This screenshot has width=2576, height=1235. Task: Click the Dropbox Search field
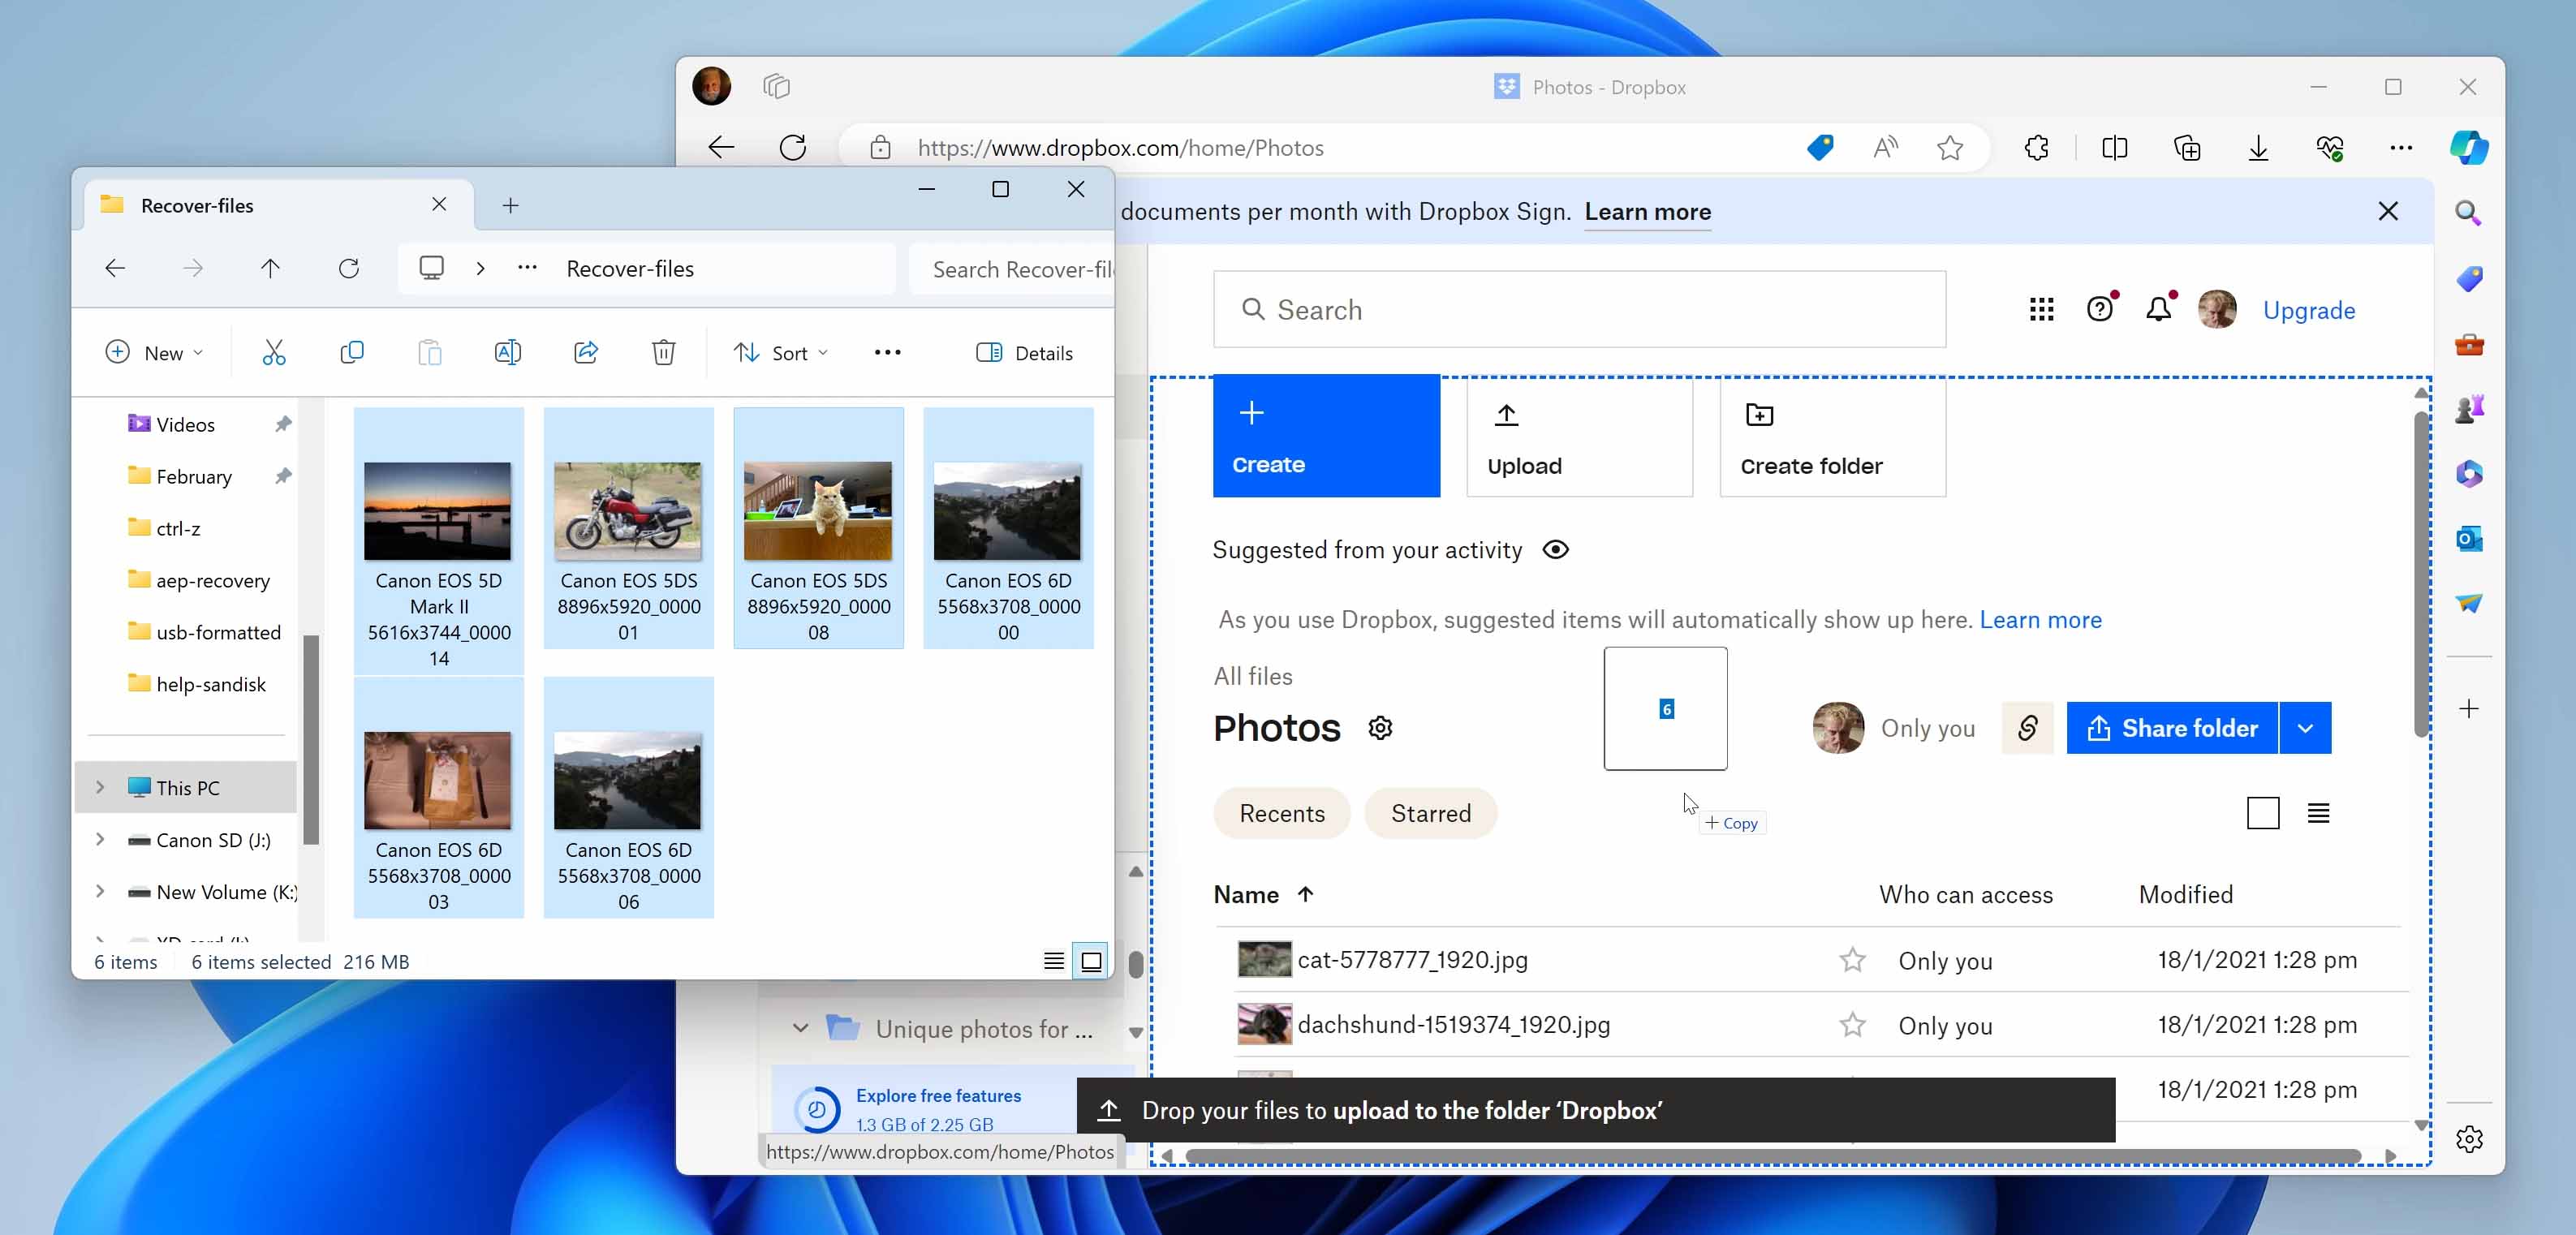click(x=1579, y=310)
